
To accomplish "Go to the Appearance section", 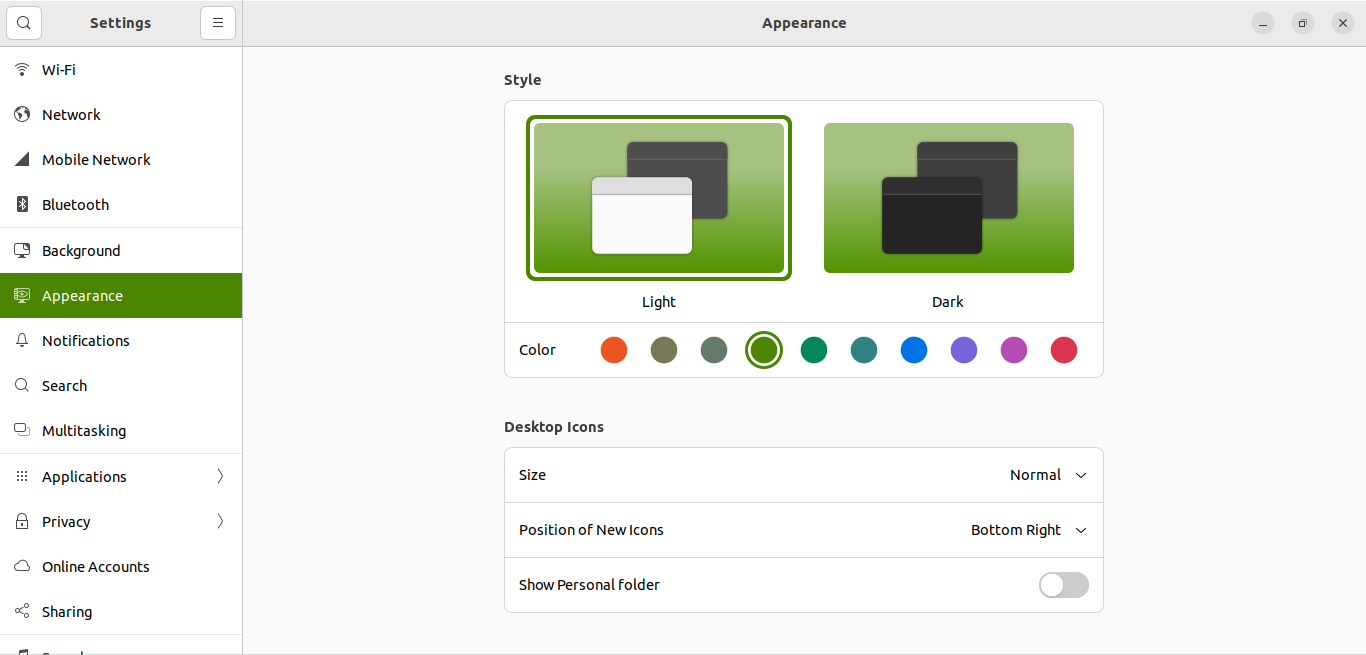I will (x=82, y=295).
